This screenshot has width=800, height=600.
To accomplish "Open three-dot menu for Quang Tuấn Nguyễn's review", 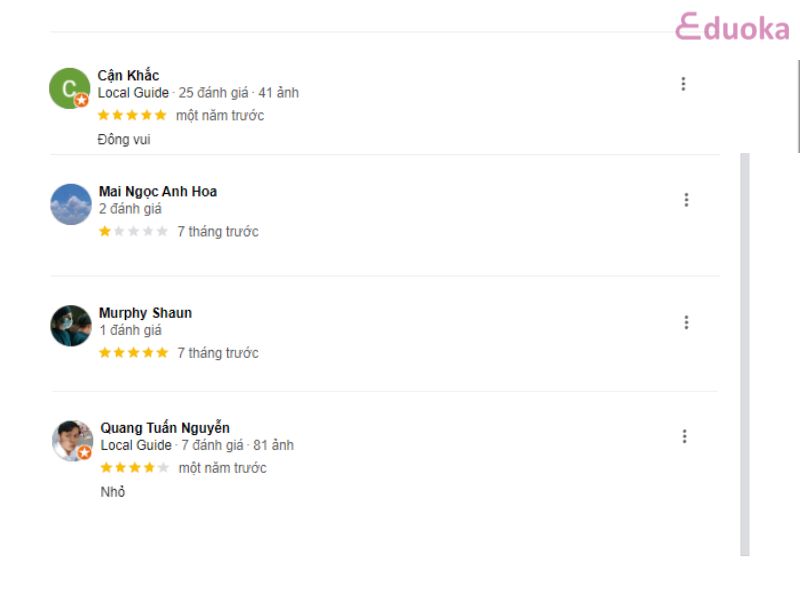I will click(x=684, y=436).
